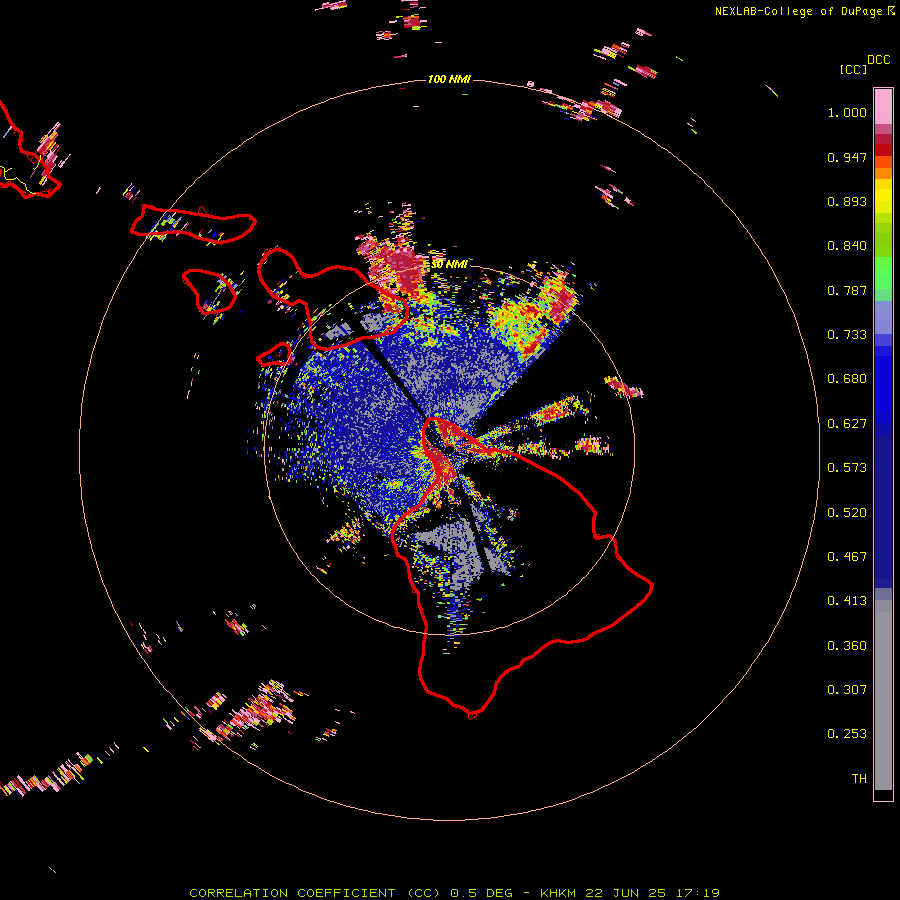Viewport: 900px width, 900px height.
Task: Click the [CC] label above the color scale
Action: click(x=853, y=69)
